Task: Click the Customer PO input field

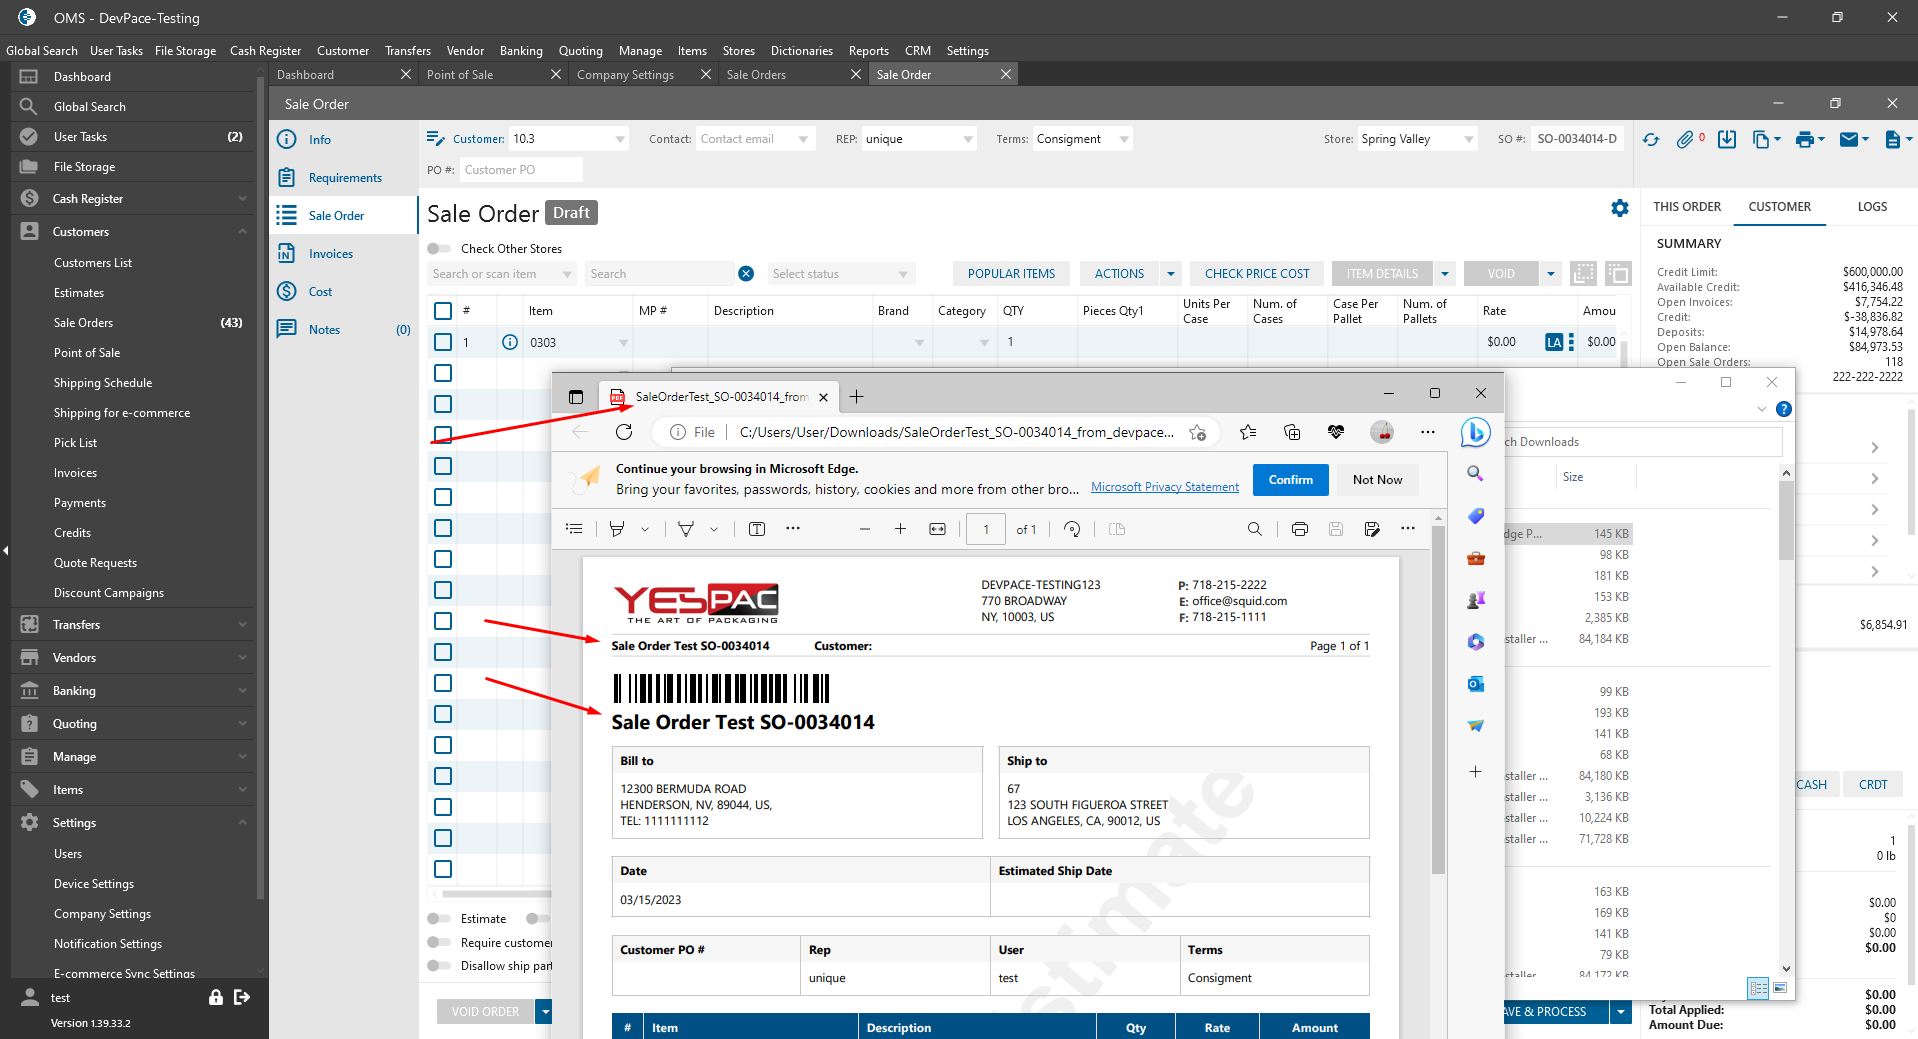Action: pyautogui.click(x=520, y=170)
